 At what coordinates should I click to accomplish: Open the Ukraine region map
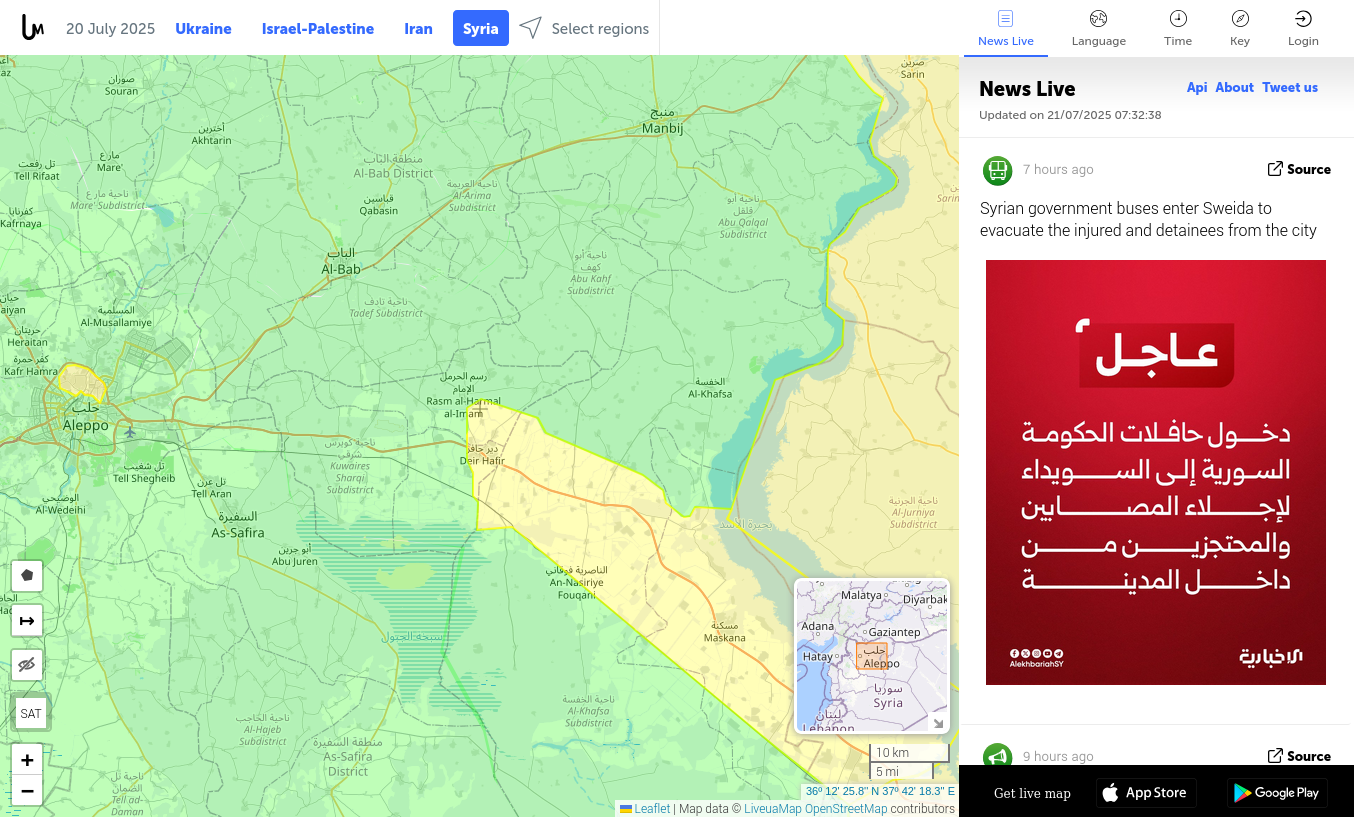click(204, 29)
